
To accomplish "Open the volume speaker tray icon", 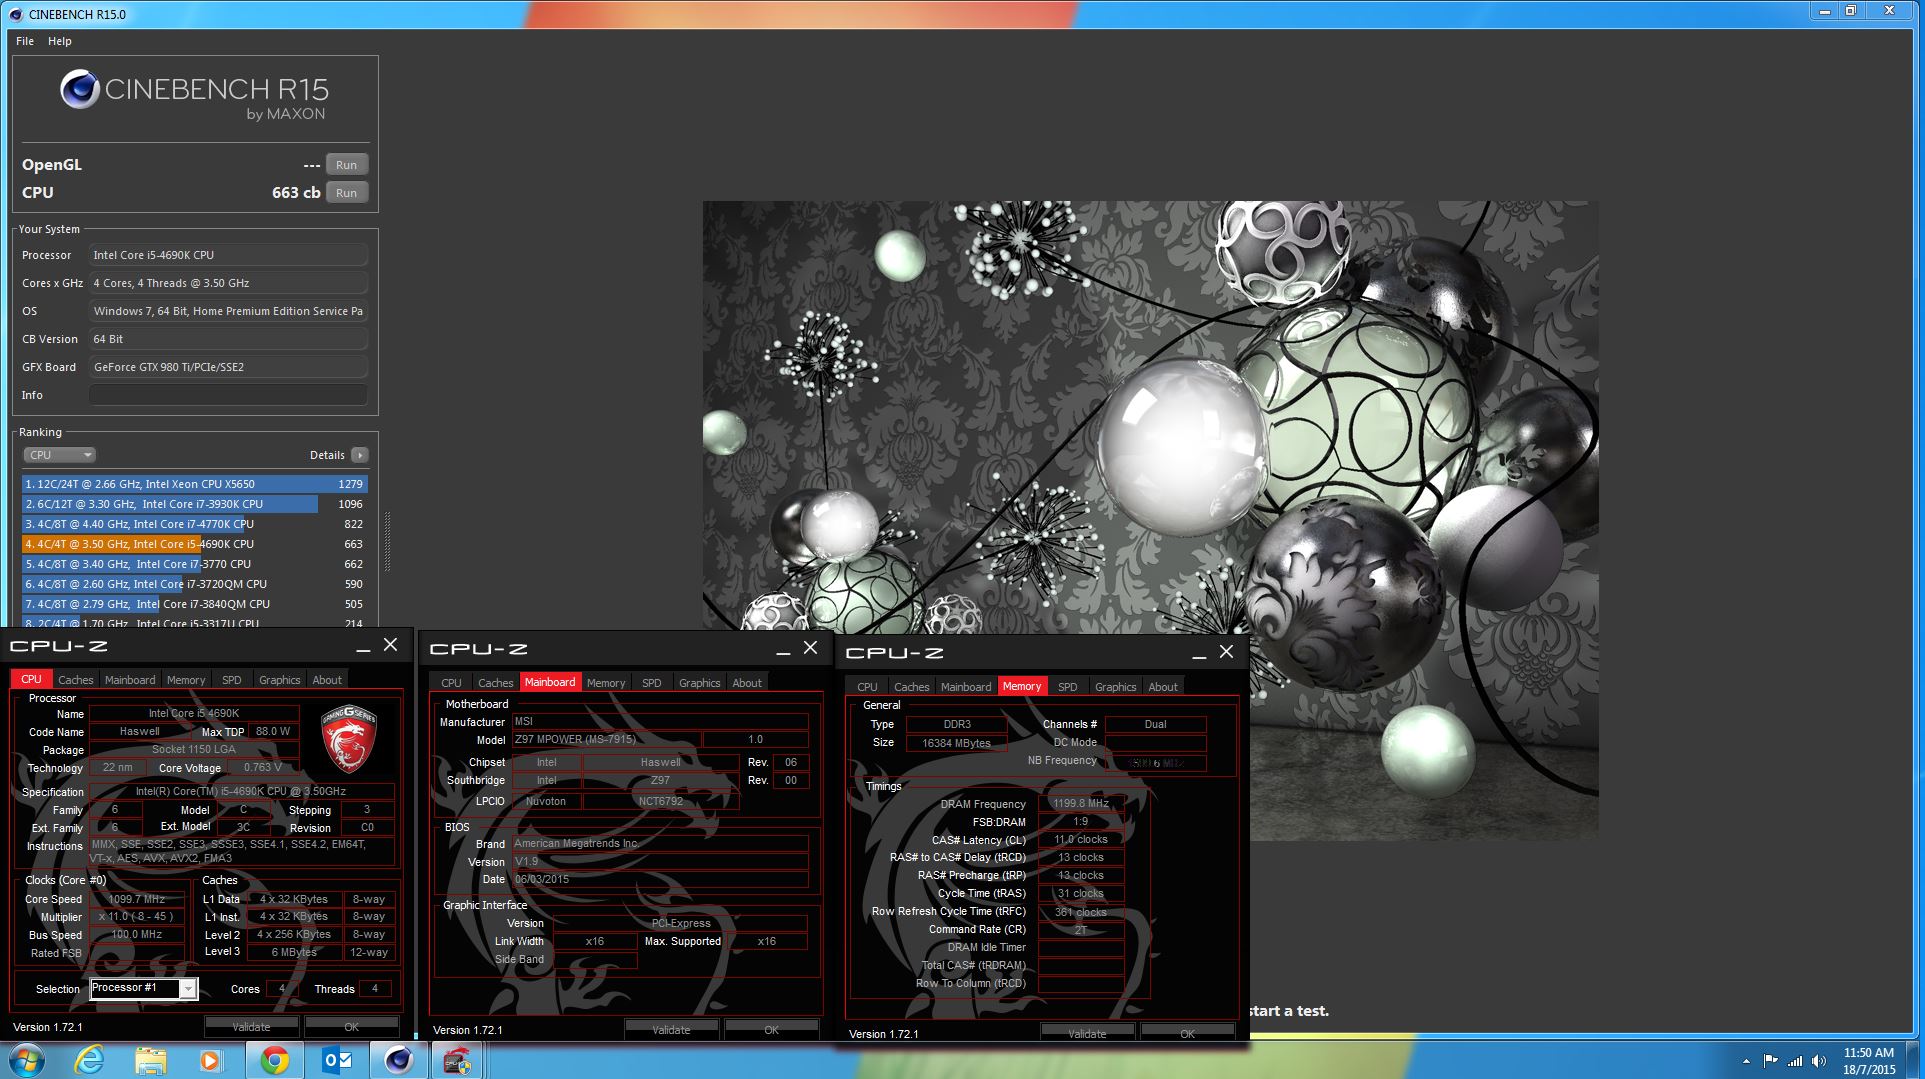I will coord(1819,1061).
